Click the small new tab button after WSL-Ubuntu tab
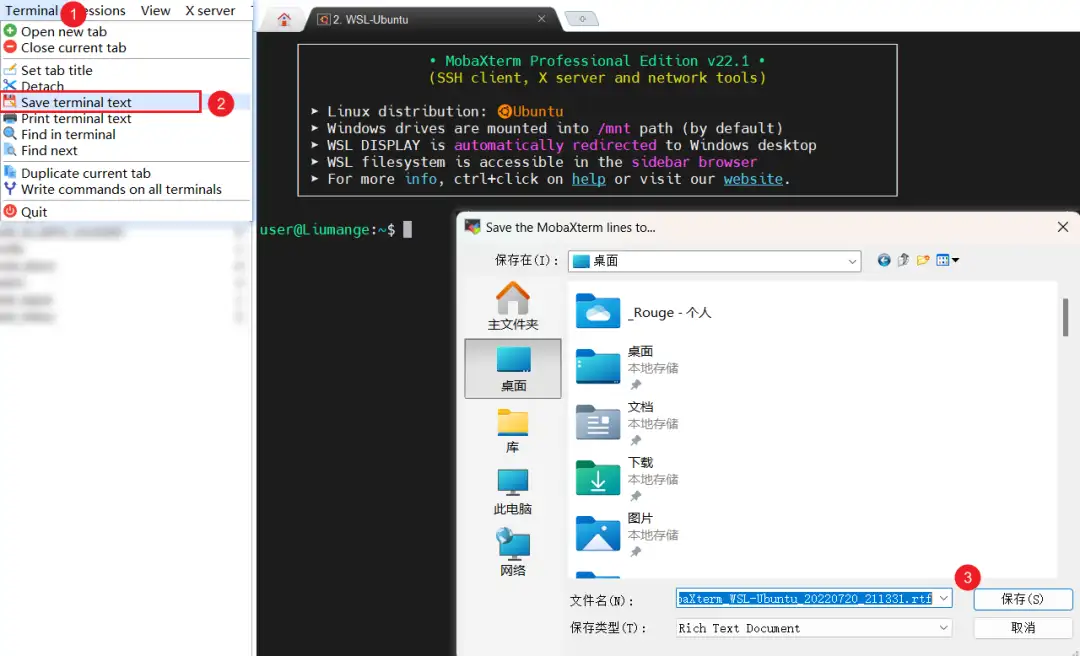Viewport: 1080px width, 656px height. (x=582, y=19)
